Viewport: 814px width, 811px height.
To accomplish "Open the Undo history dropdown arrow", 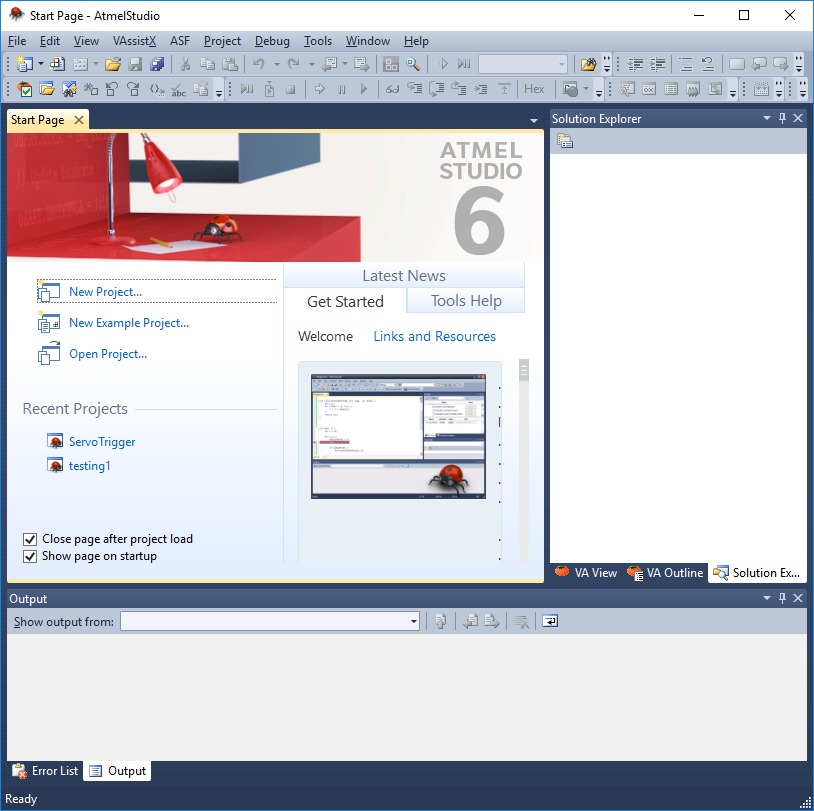I will coord(277,64).
